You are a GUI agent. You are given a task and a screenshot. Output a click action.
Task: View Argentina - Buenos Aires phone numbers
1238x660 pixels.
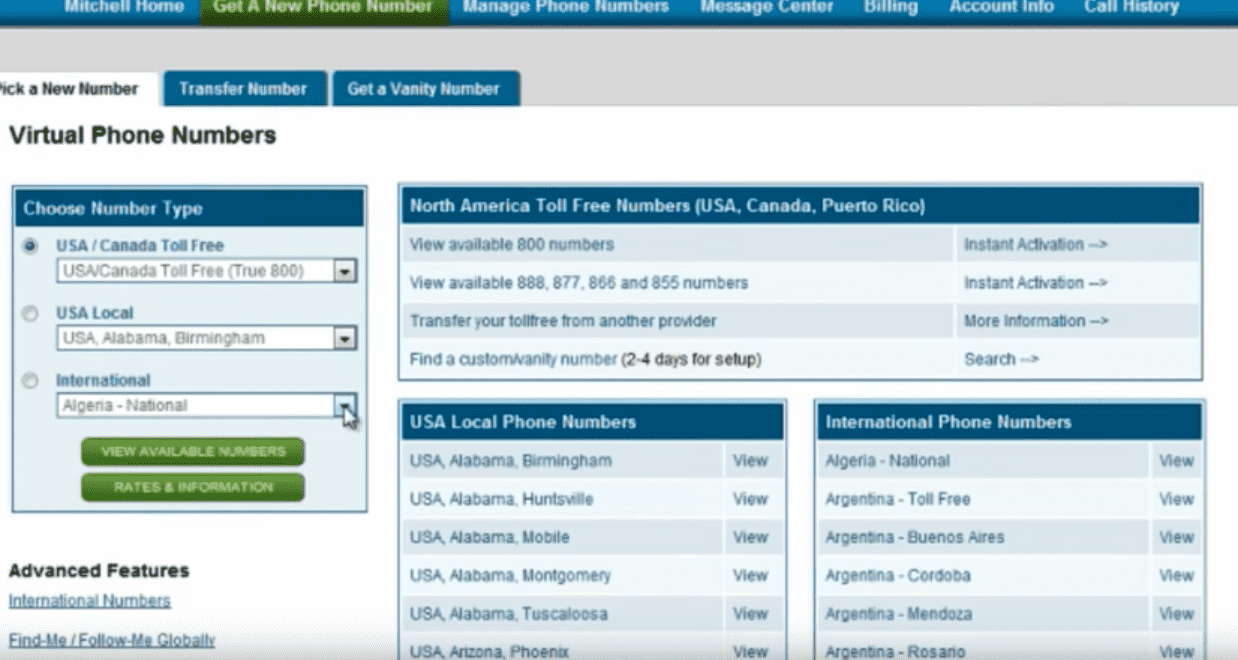1176,537
